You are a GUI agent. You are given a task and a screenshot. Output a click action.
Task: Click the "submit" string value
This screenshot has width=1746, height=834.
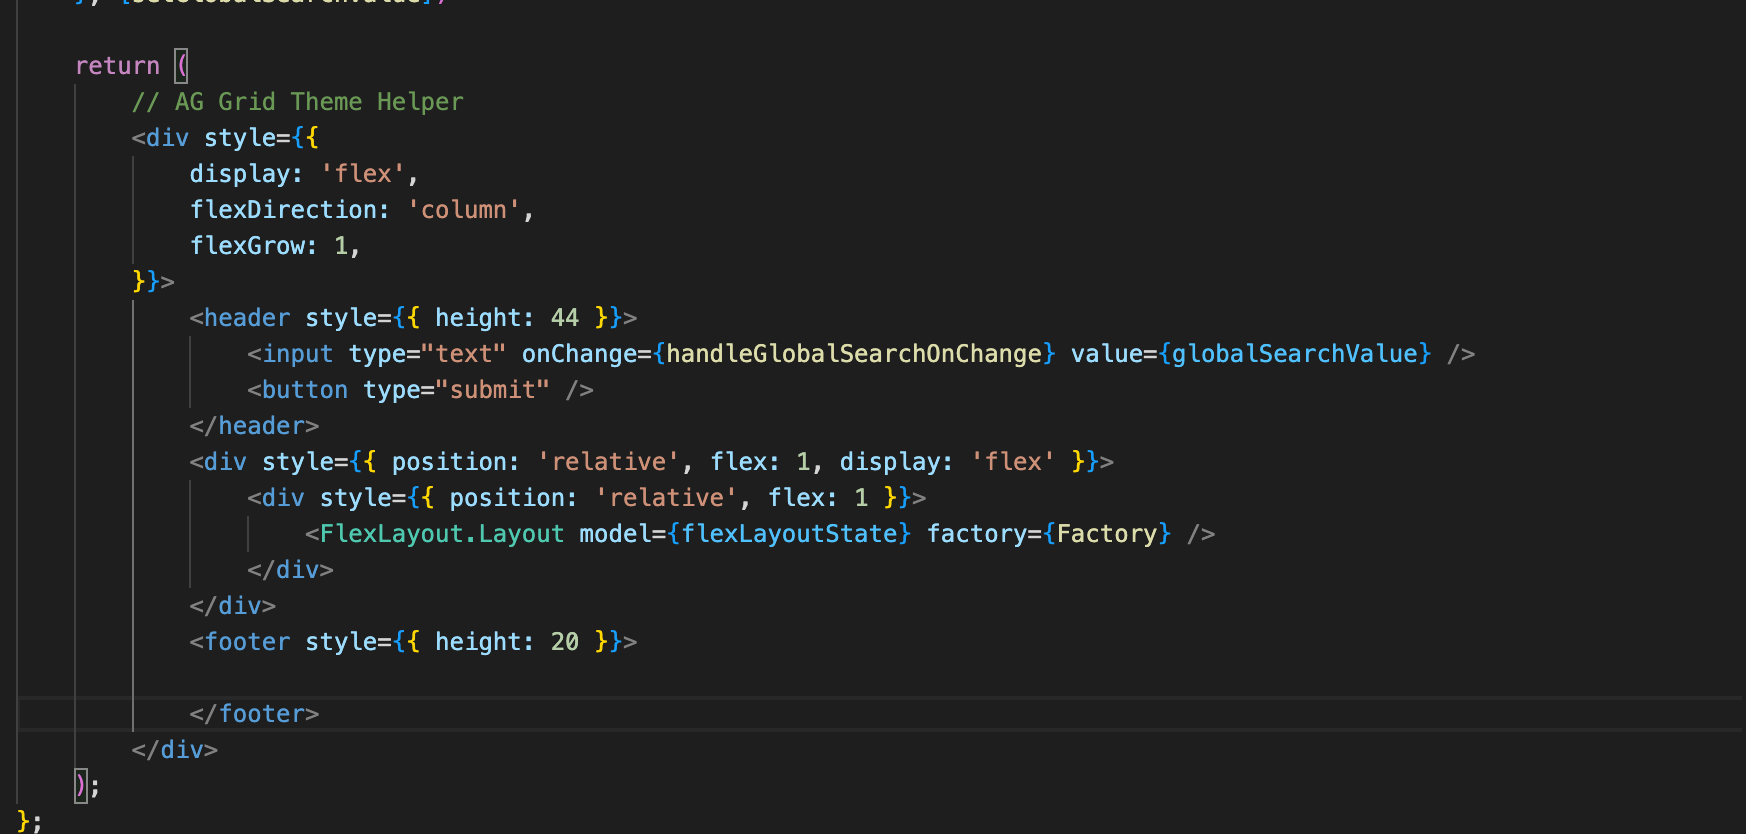pos(492,390)
